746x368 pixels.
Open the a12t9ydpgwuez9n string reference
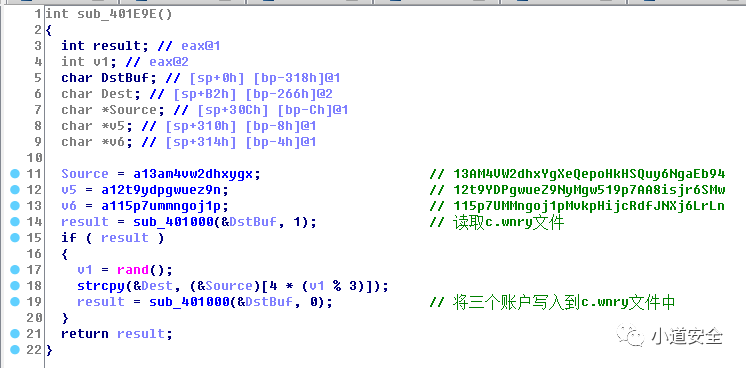click(161, 190)
